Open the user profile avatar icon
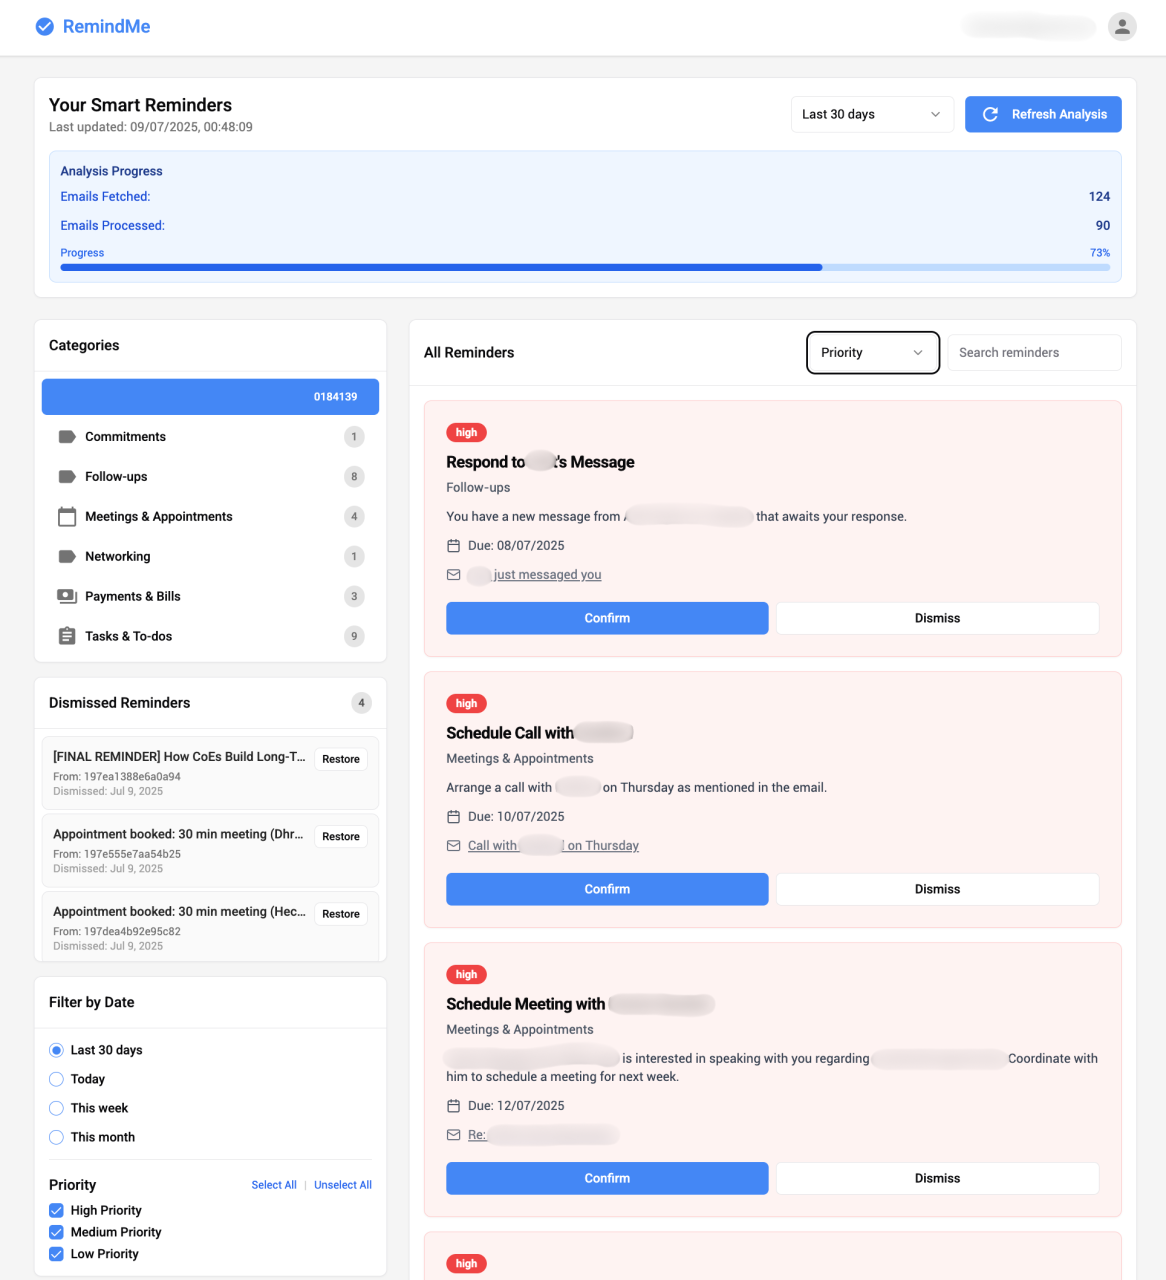Image resolution: width=1166 pixels, height=1280 pixels. [x=1123, y=27]
